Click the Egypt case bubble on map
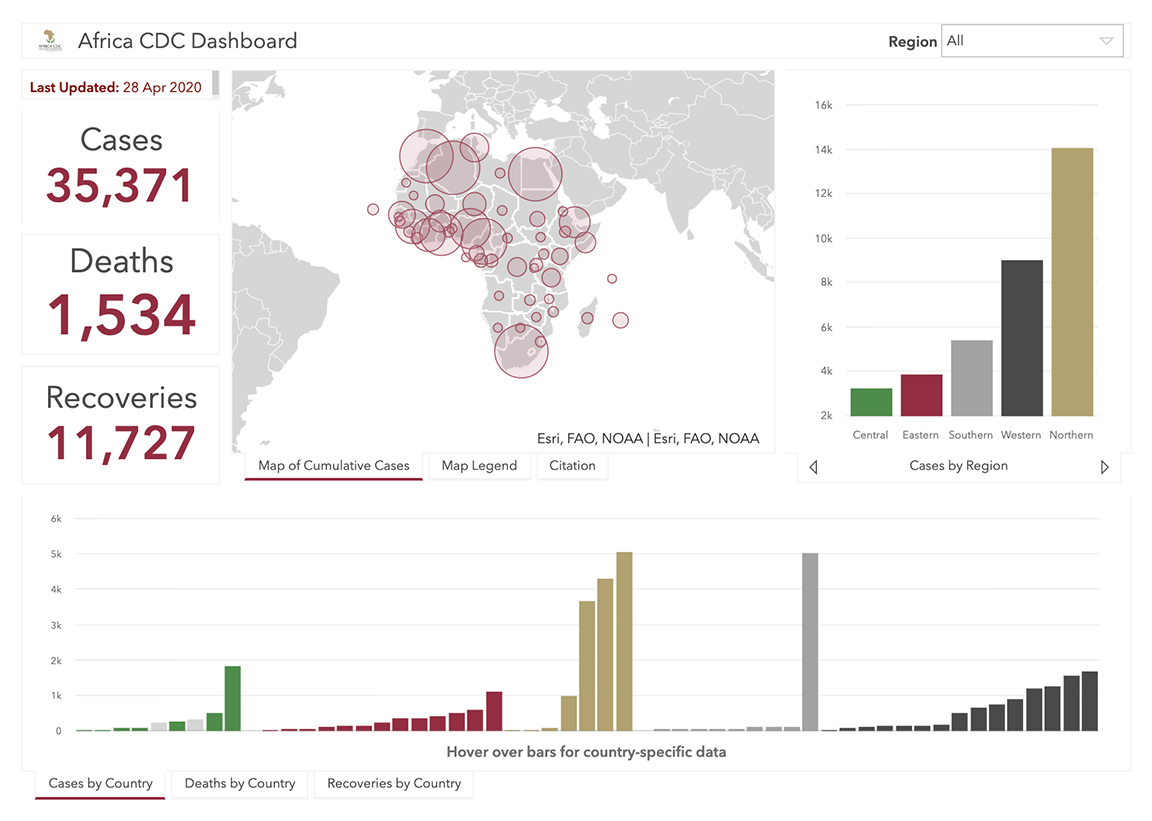 click(535, 175)
